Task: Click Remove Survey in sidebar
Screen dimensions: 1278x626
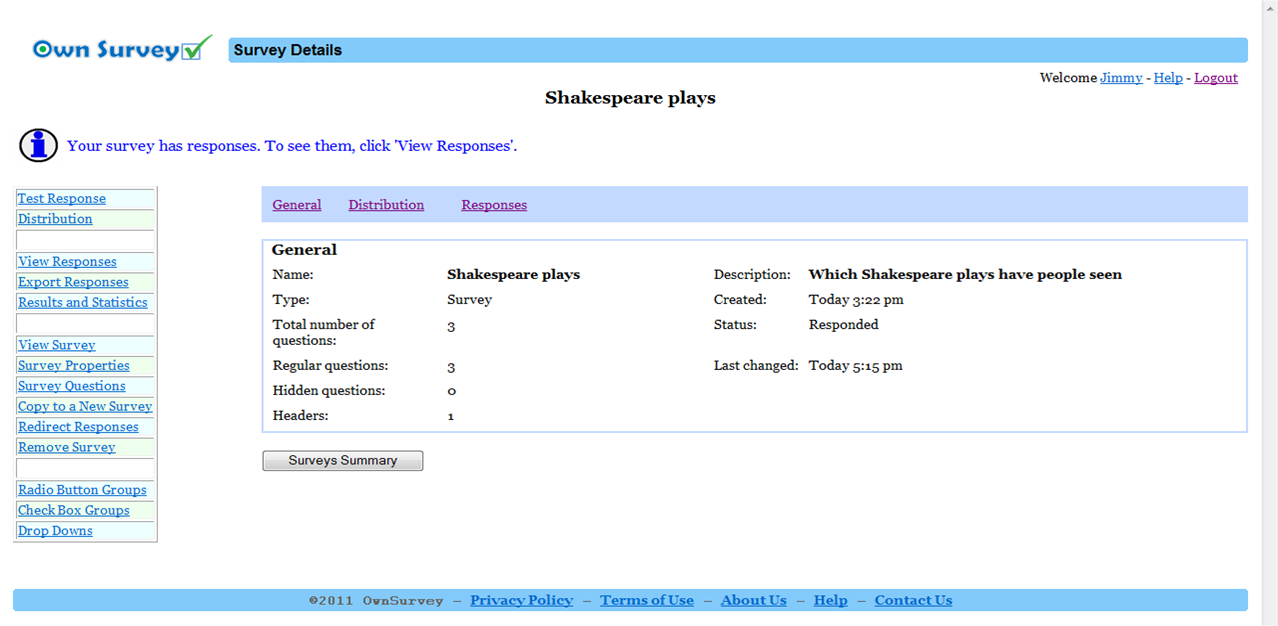Action: pos(66,448)
